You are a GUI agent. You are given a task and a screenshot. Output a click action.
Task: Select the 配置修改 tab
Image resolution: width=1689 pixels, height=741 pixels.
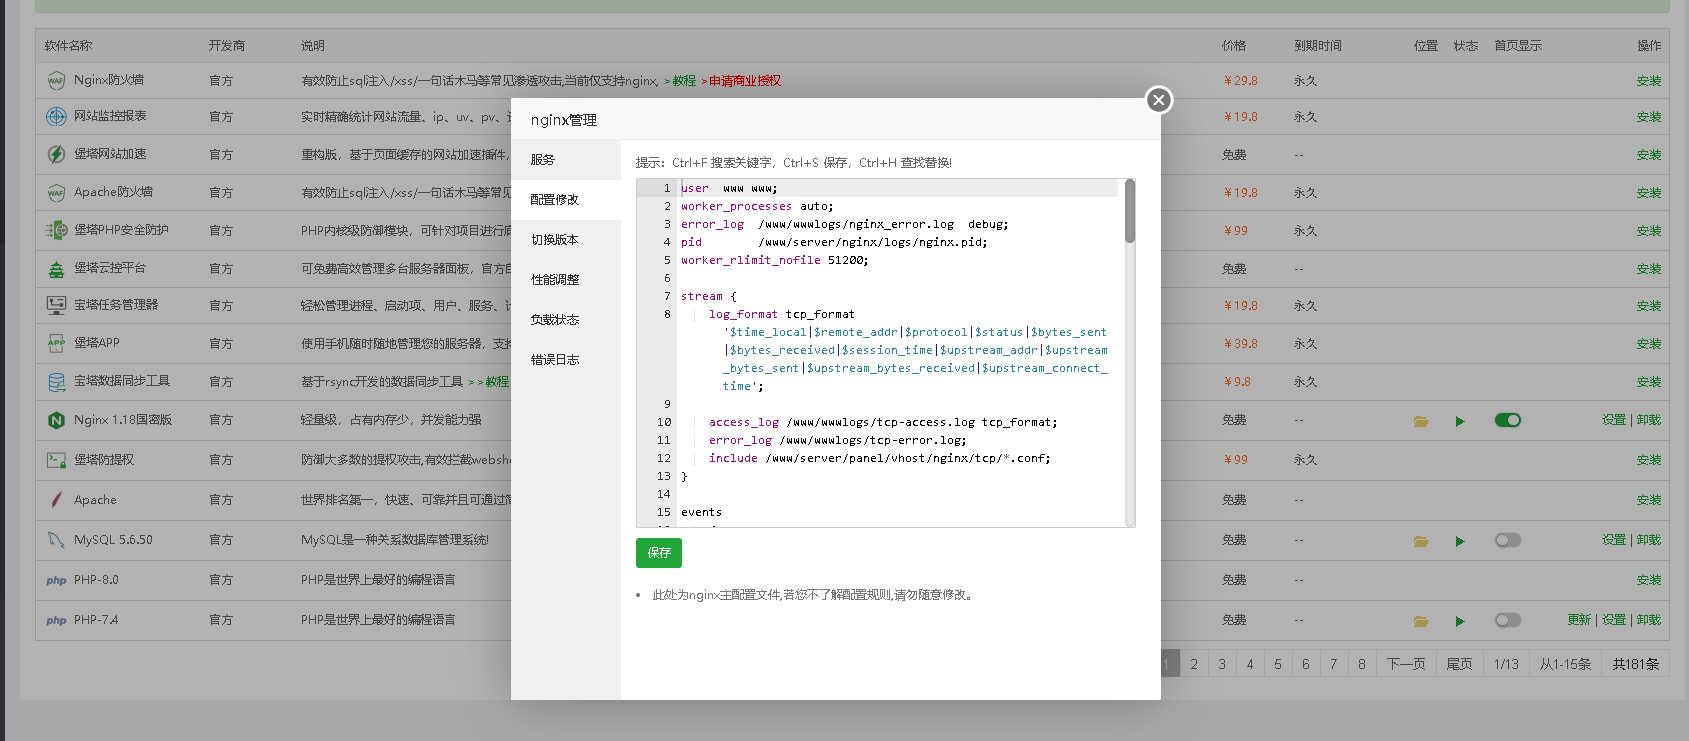click(566, 200)
